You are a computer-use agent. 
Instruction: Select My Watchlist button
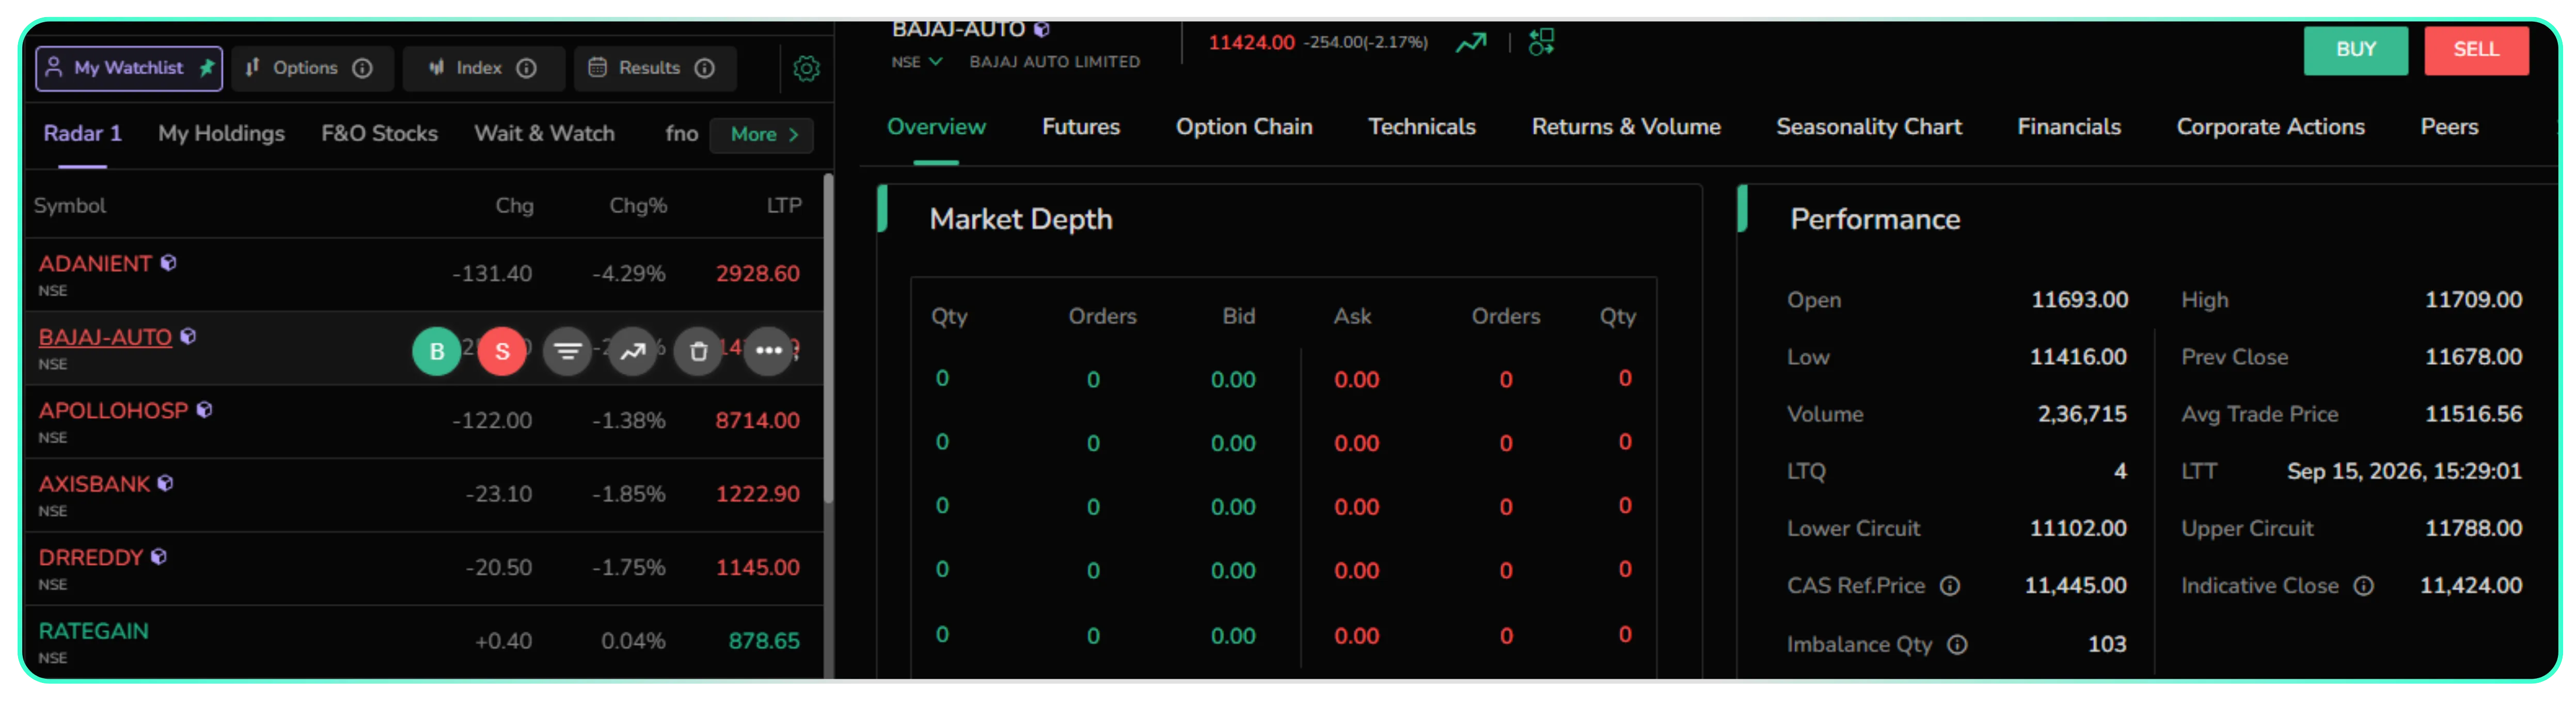pos(129,68)
